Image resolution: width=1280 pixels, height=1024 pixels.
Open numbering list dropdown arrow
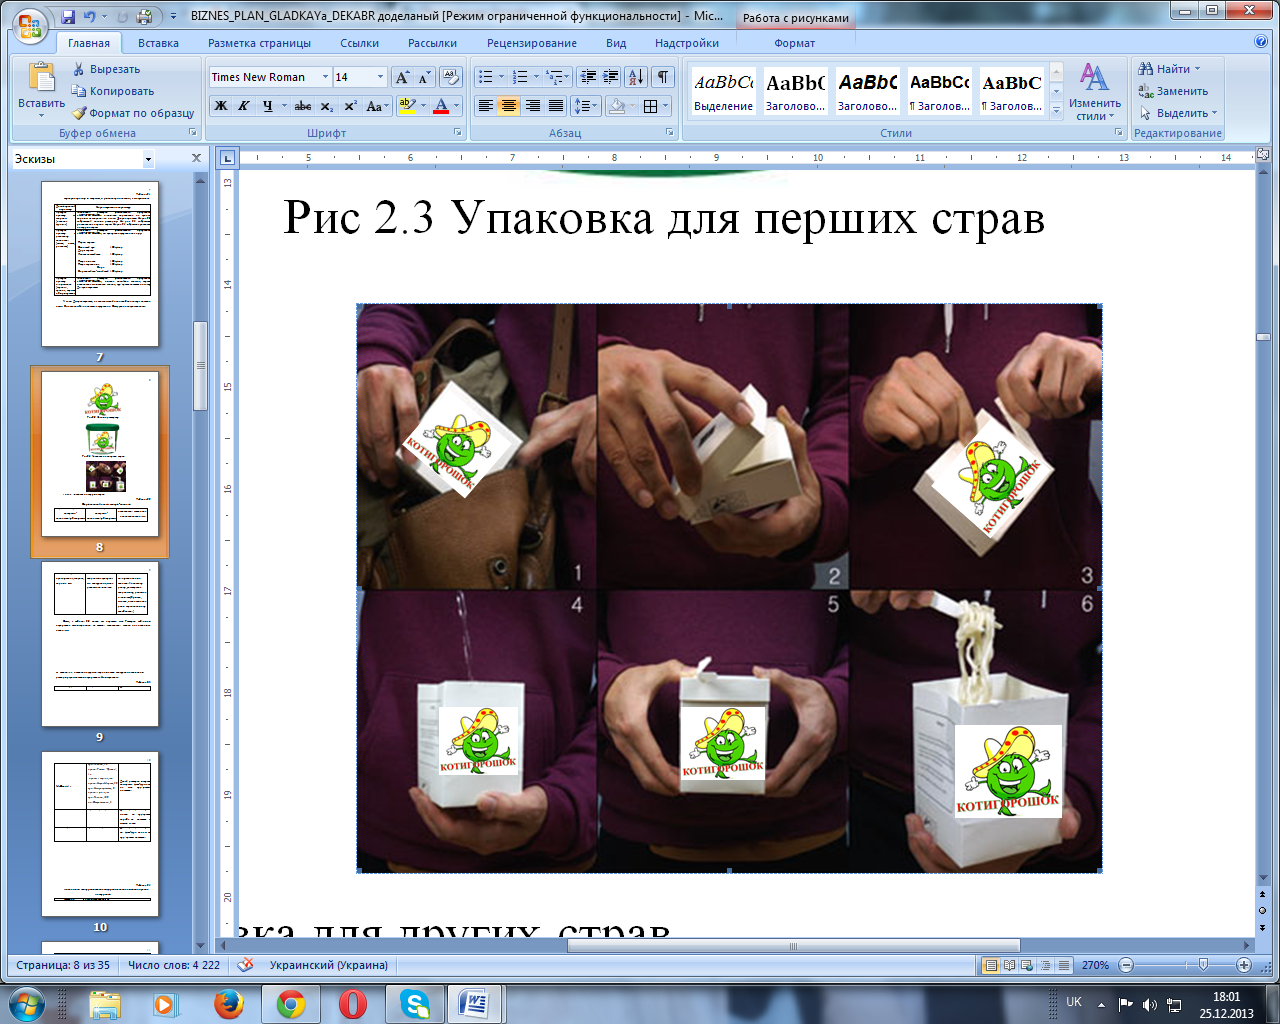(536, 77)
